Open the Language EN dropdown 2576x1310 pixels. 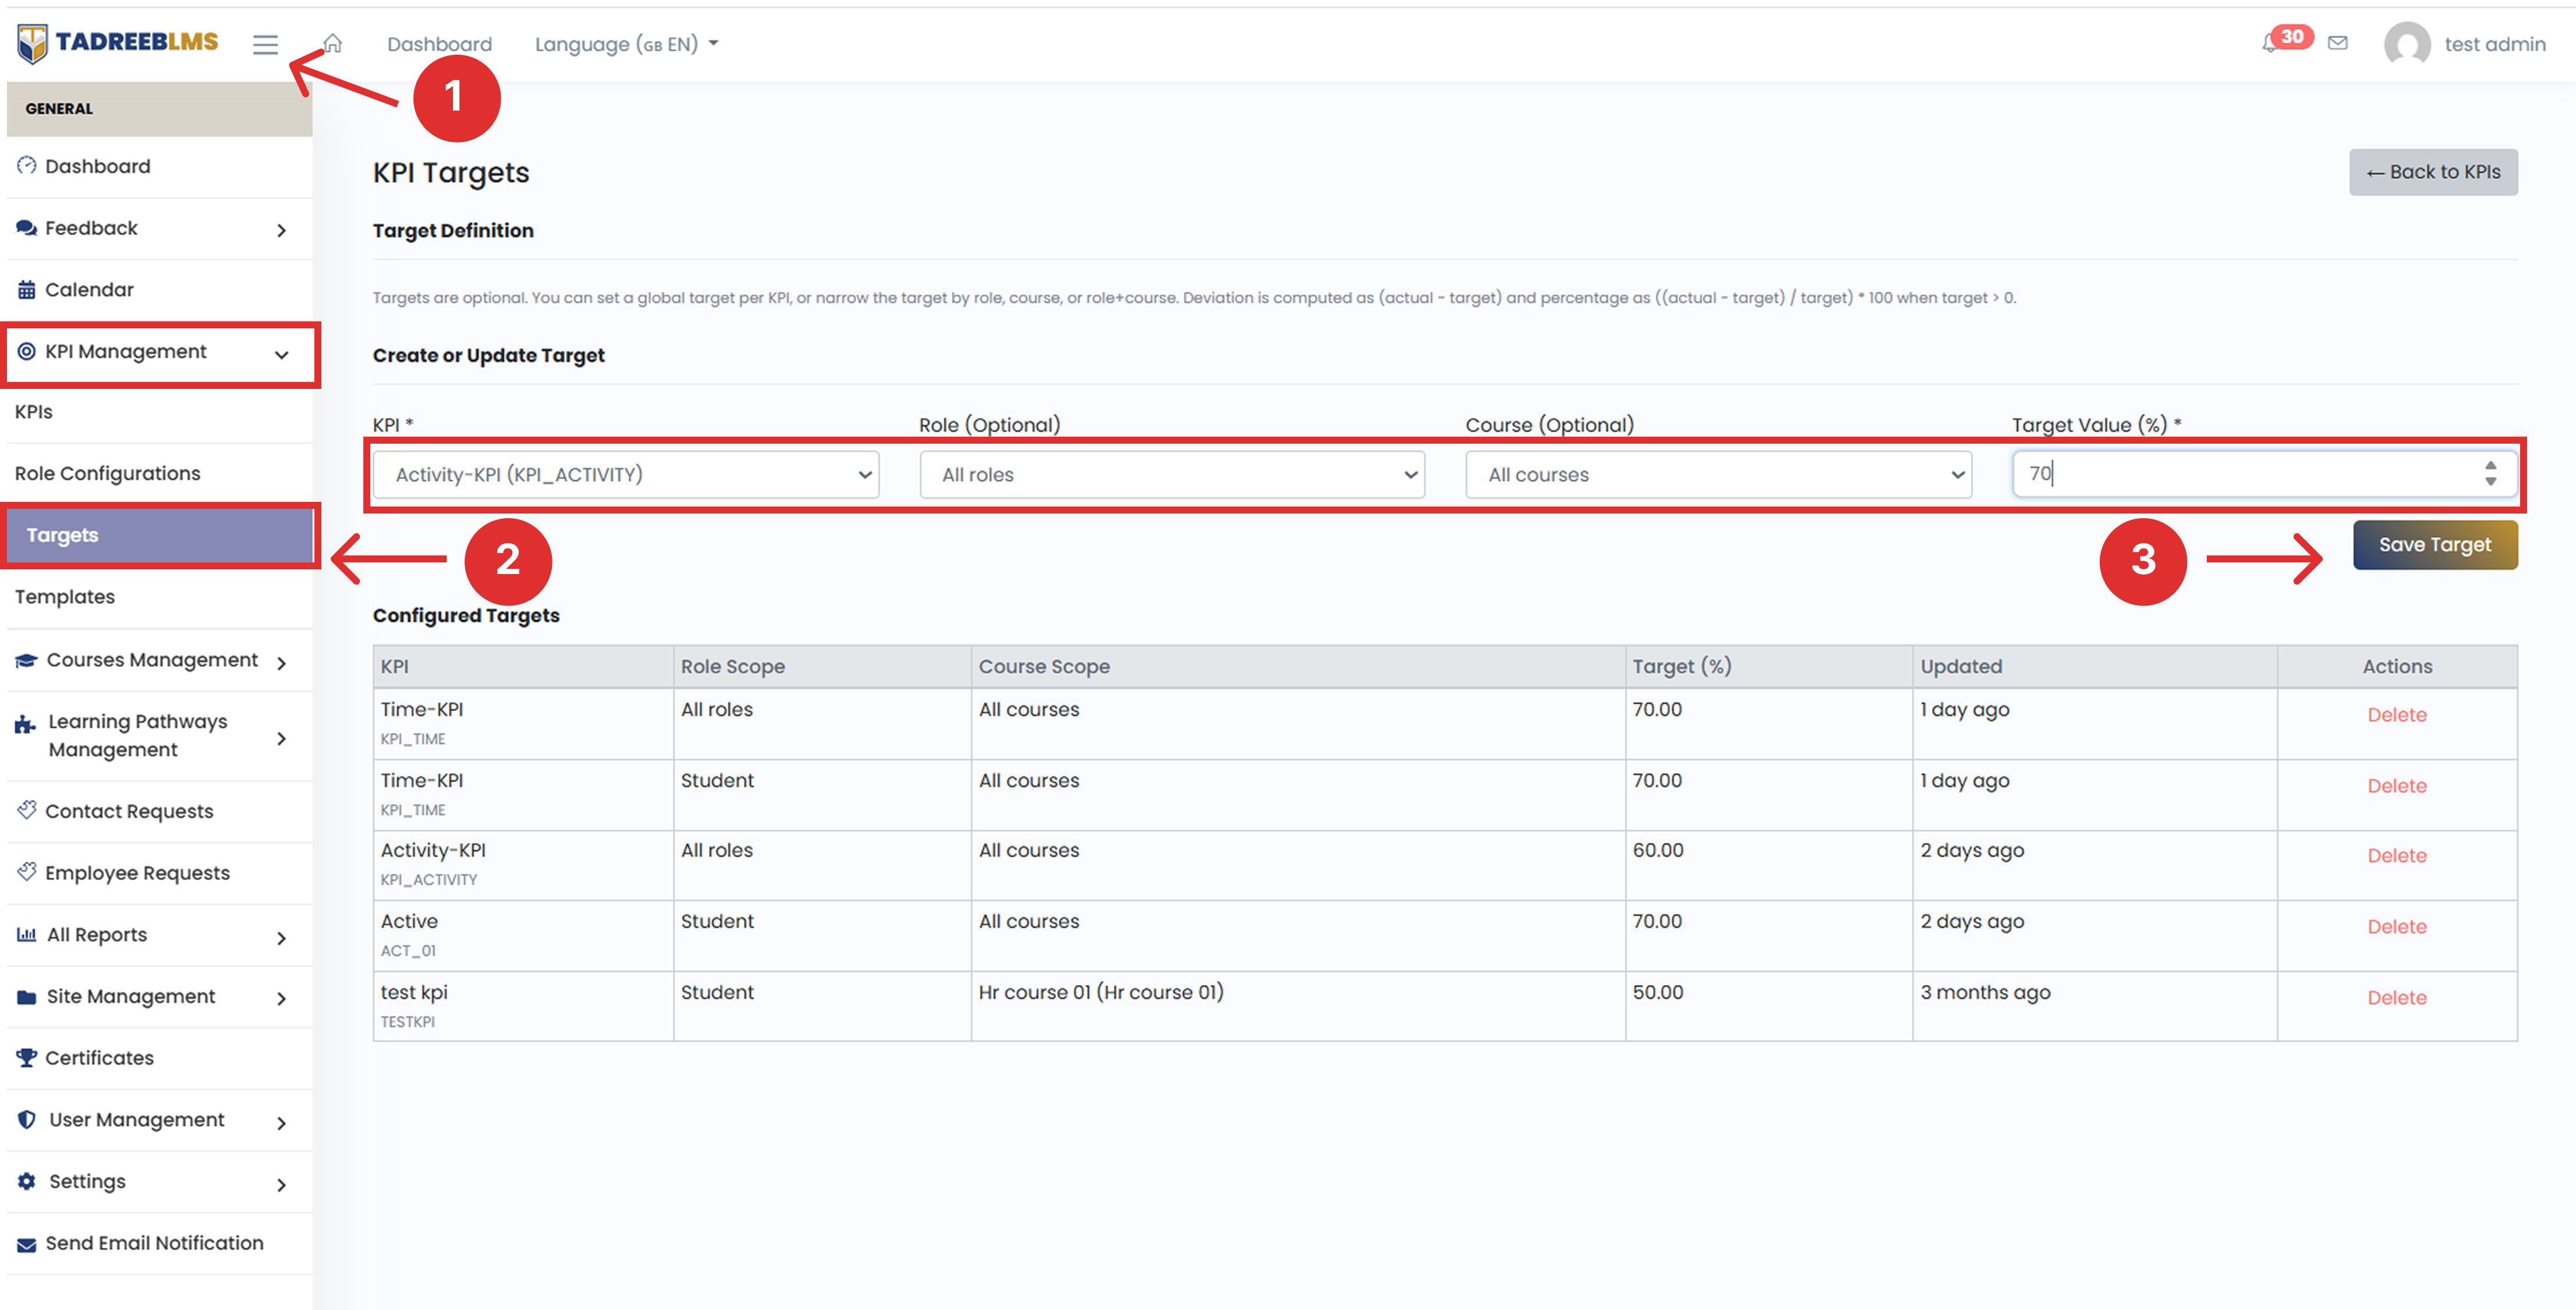coord(627,44)
